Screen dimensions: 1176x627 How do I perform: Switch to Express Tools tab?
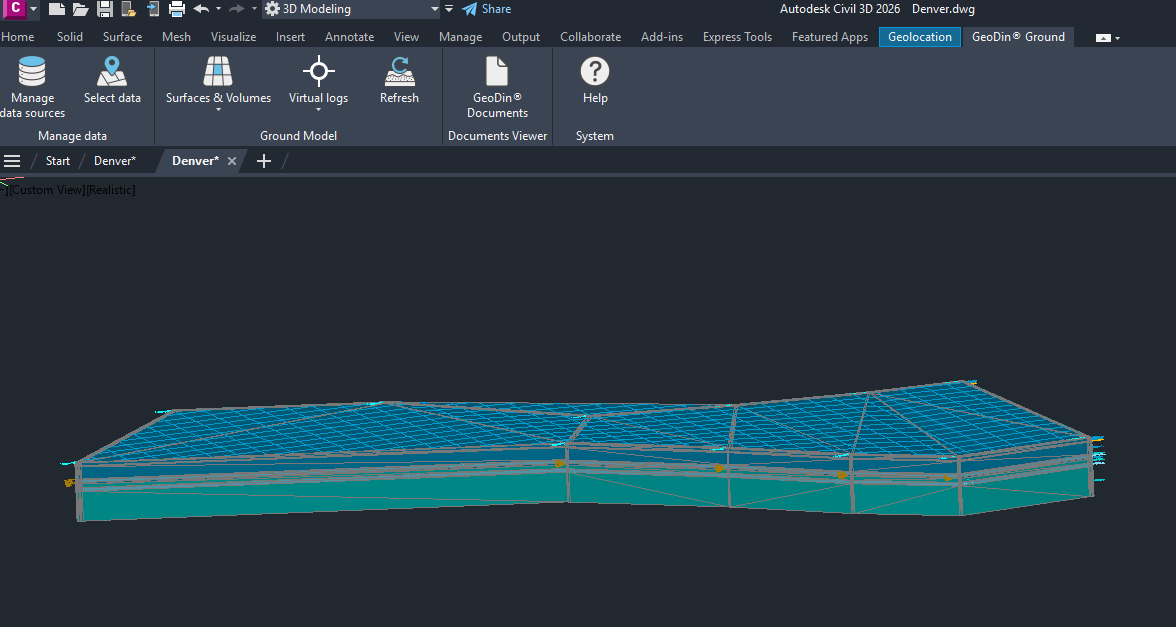click(x=737, y=37)
